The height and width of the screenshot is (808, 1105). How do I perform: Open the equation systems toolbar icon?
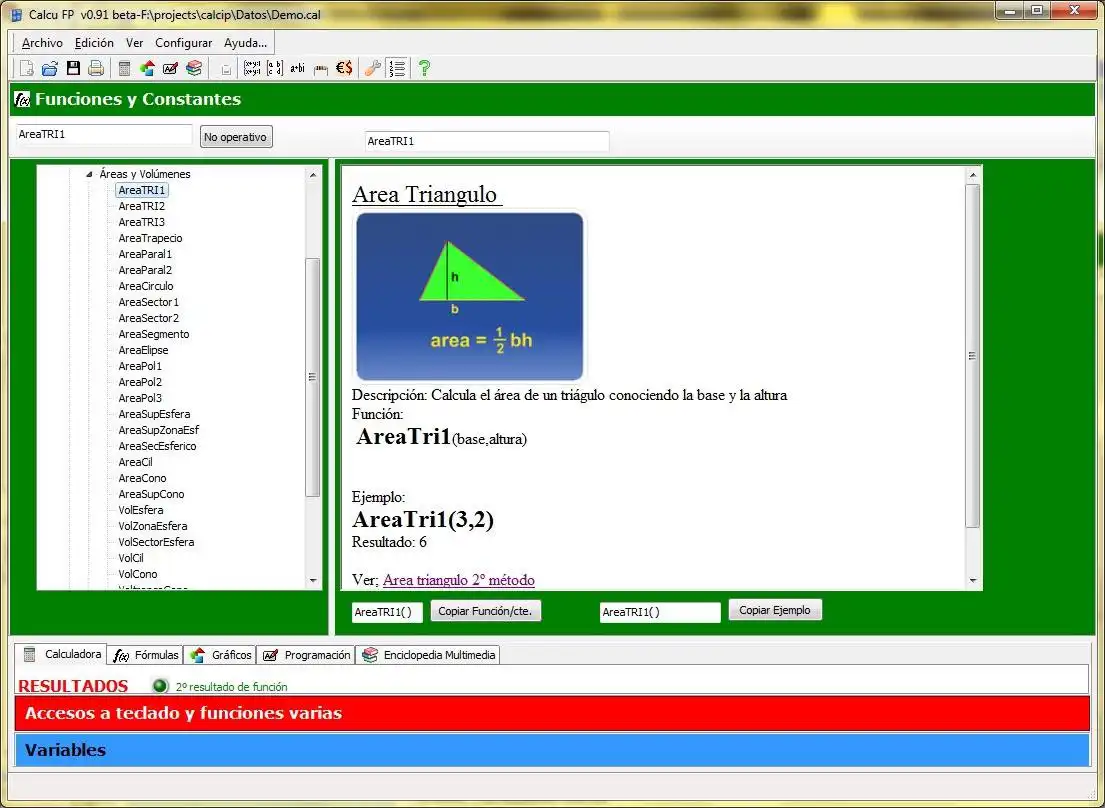tap(252, 68)
